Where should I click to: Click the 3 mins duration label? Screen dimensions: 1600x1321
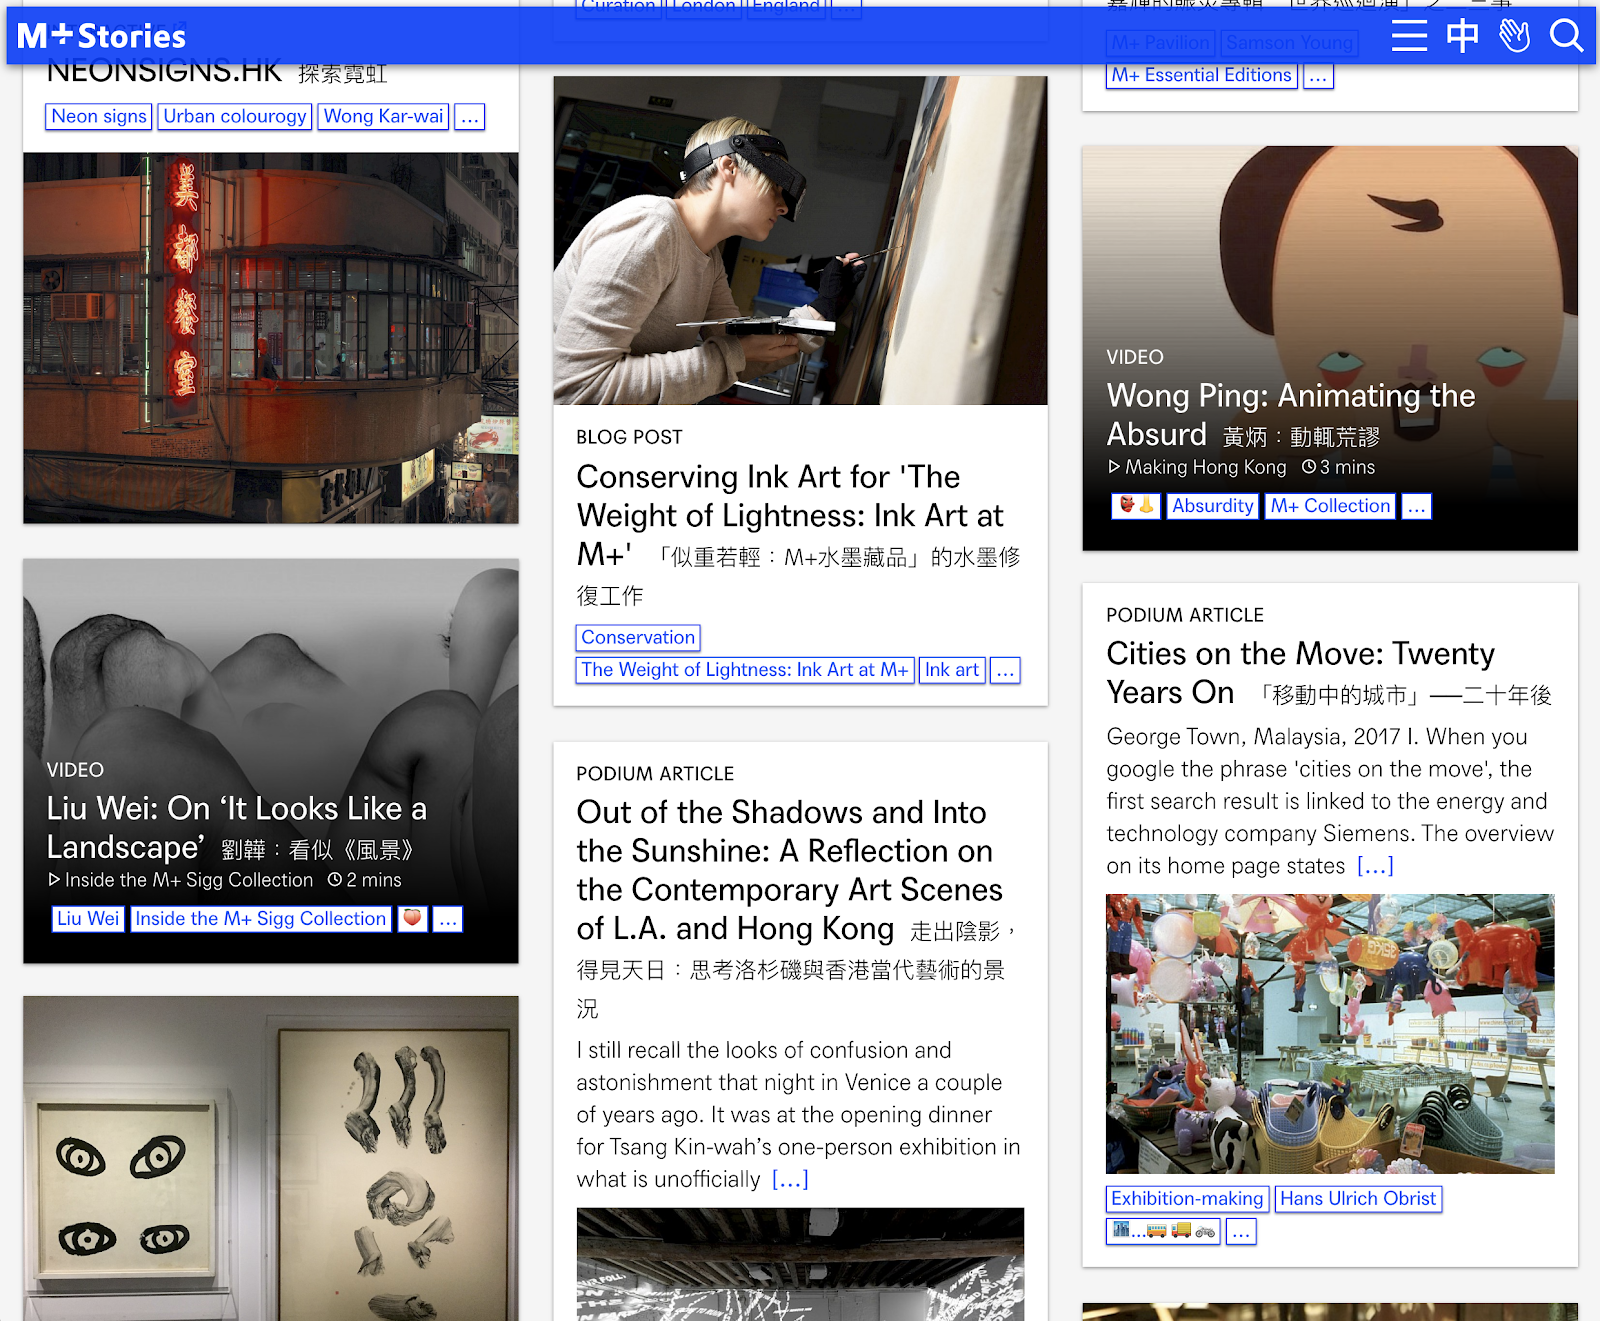[1339, 468]
